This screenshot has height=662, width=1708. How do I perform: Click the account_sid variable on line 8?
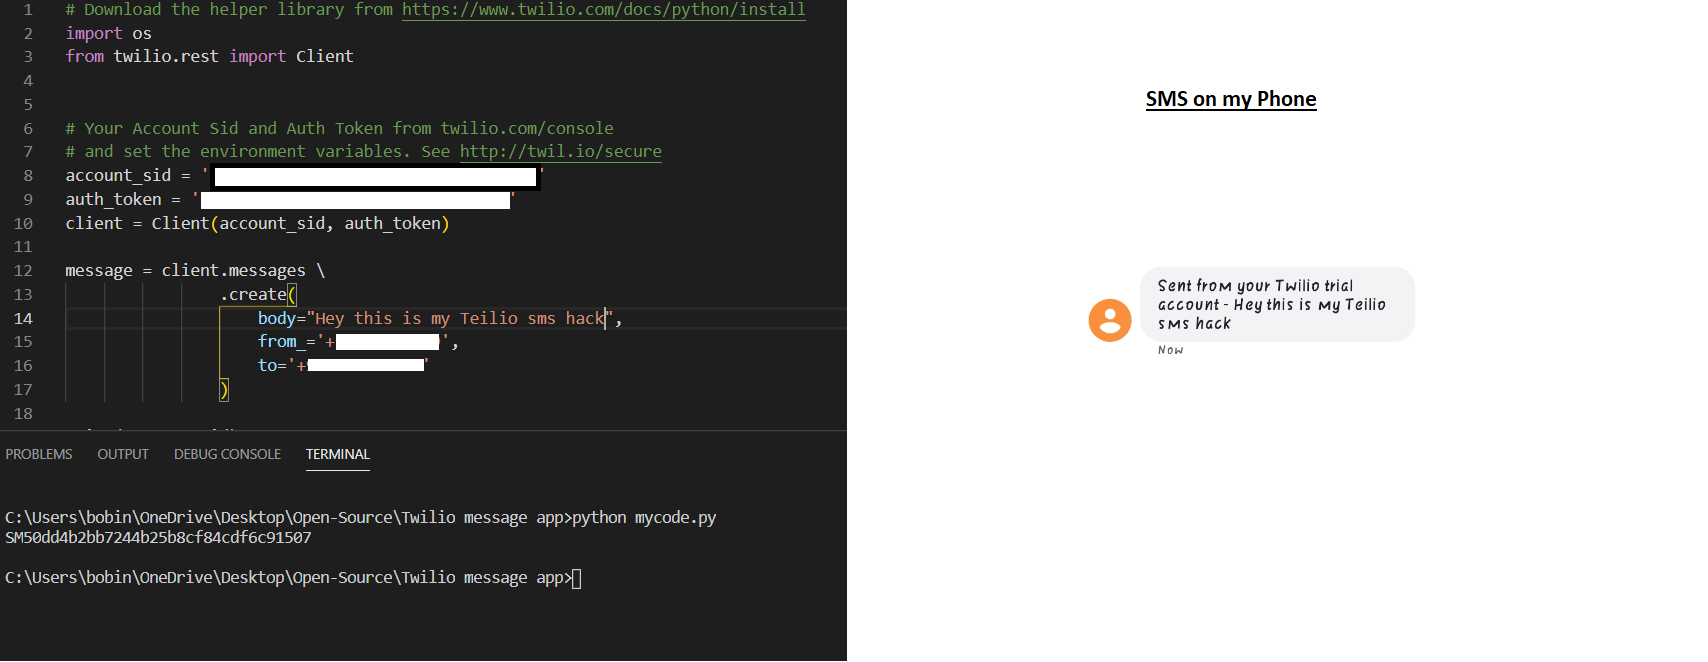pyautogui.click(x=118, y=176)
